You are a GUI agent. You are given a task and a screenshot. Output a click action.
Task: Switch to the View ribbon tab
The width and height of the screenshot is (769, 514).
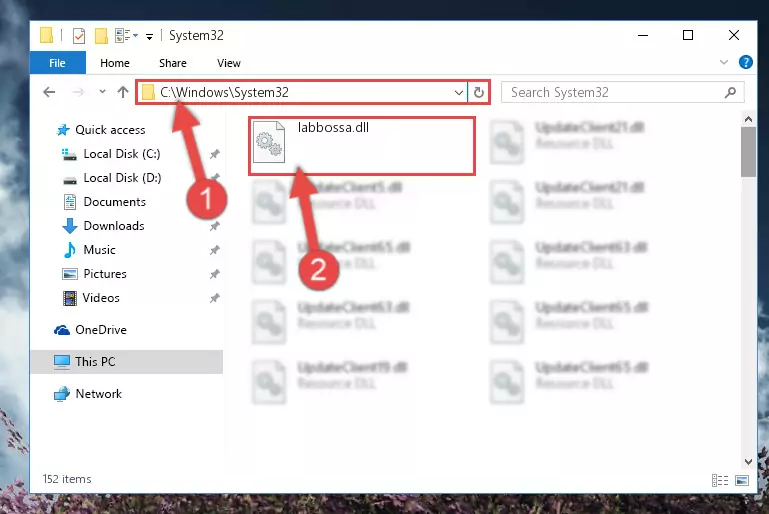[229, 63]
